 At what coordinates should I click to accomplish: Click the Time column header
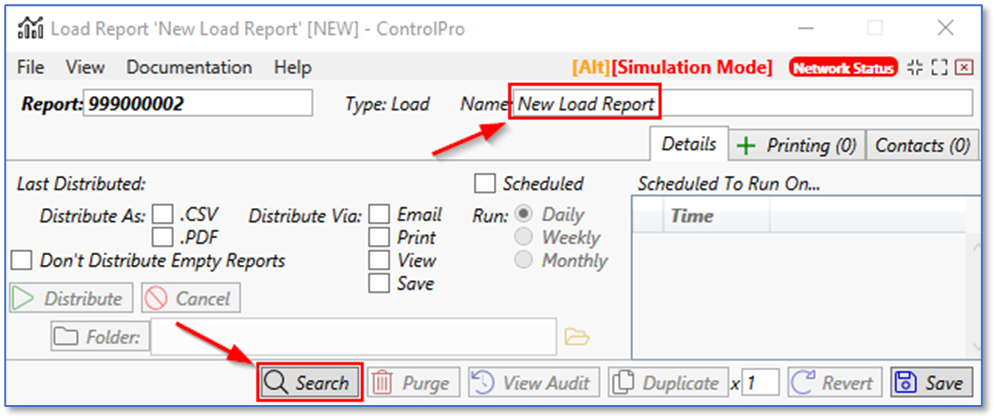point(692,216)
